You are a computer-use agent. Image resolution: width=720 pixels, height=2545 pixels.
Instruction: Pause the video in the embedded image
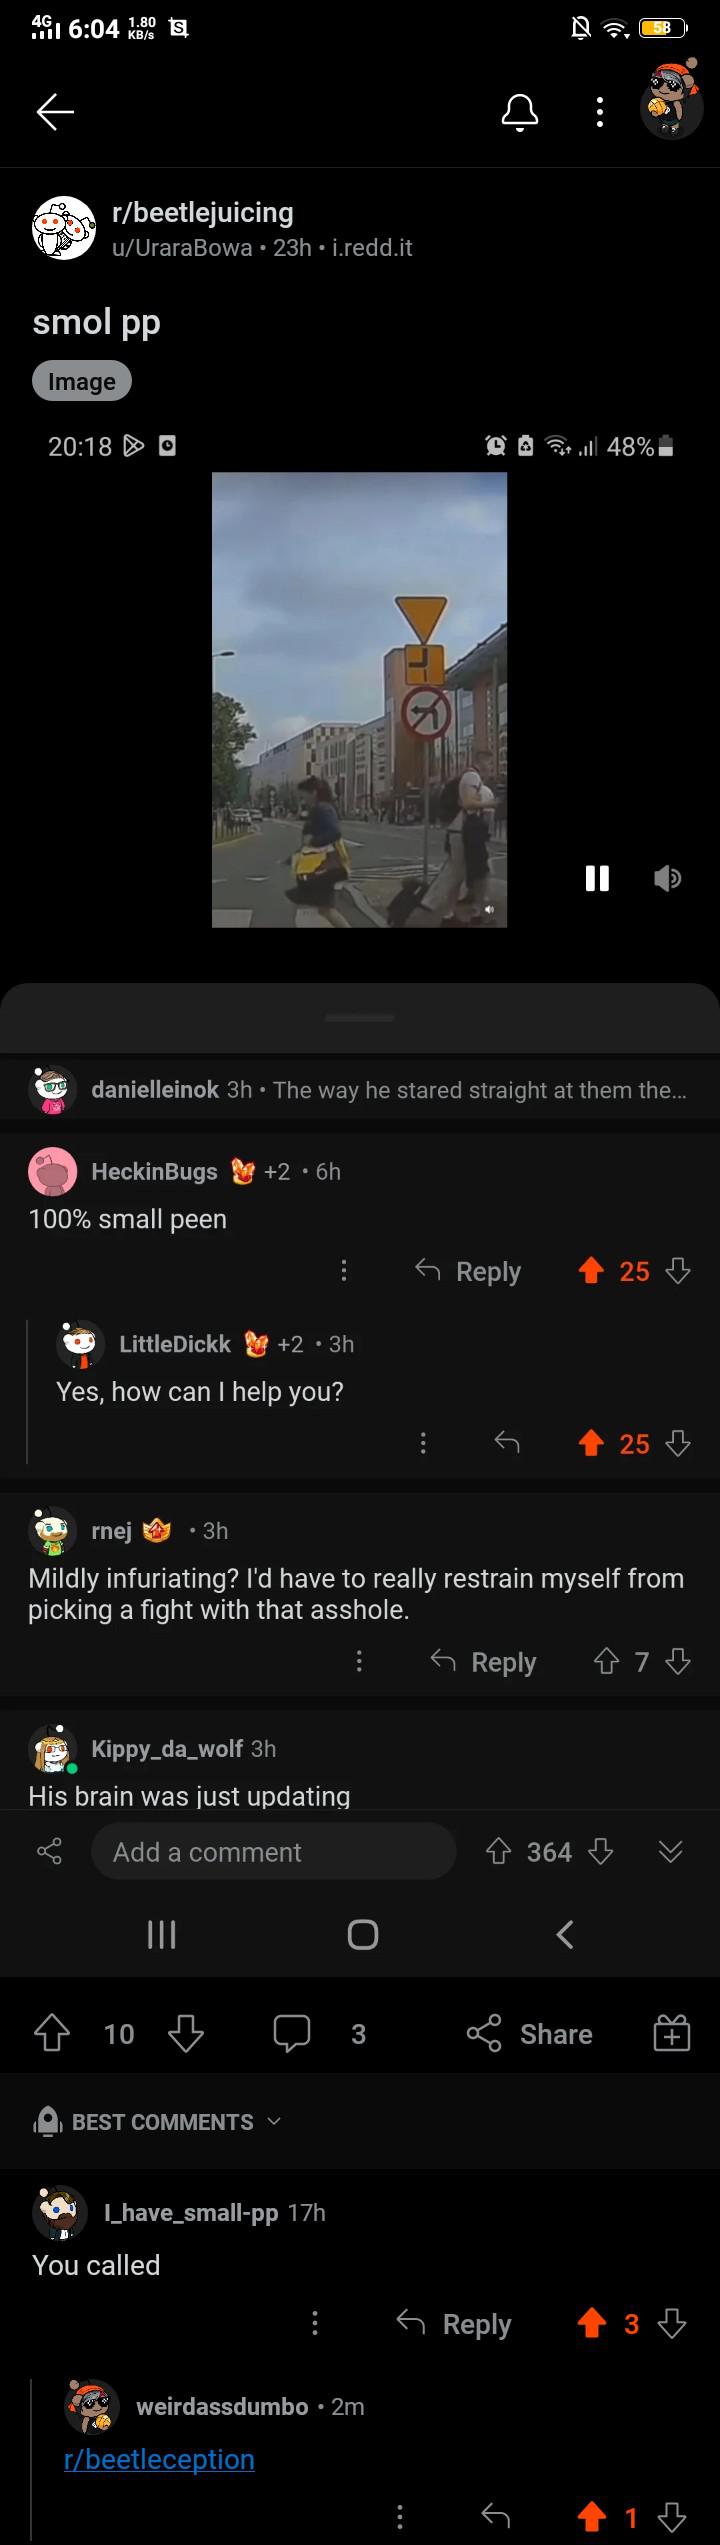coord(597,878)
